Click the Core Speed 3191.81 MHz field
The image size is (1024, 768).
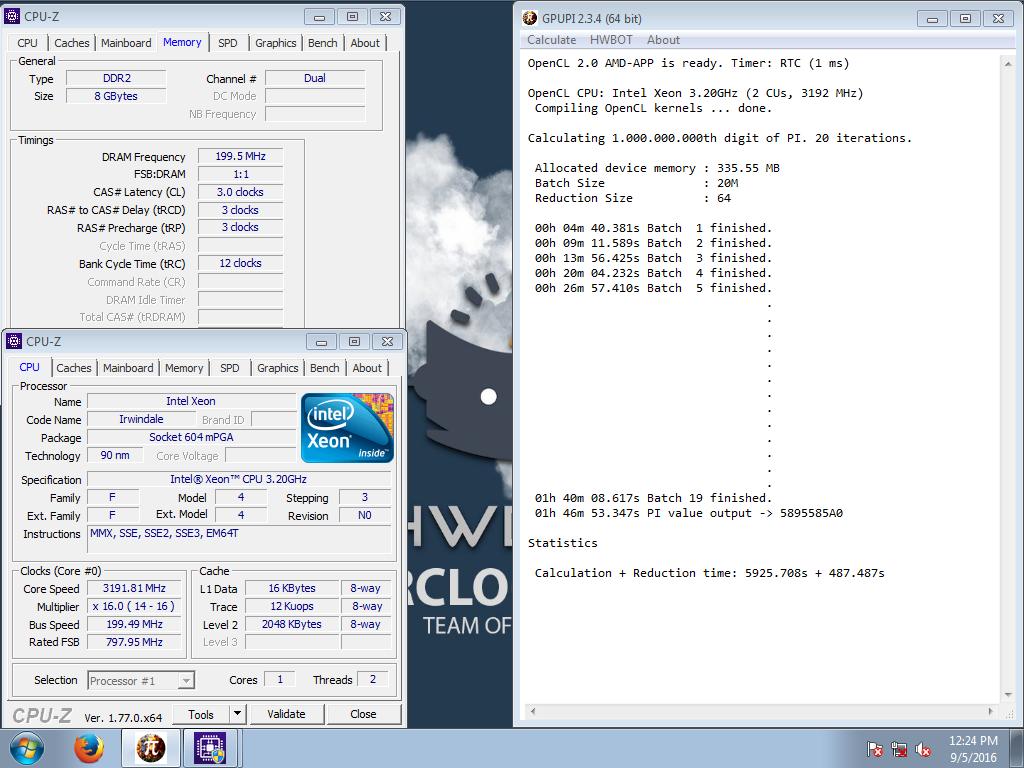pyautogui.click(x=135, y=588)
